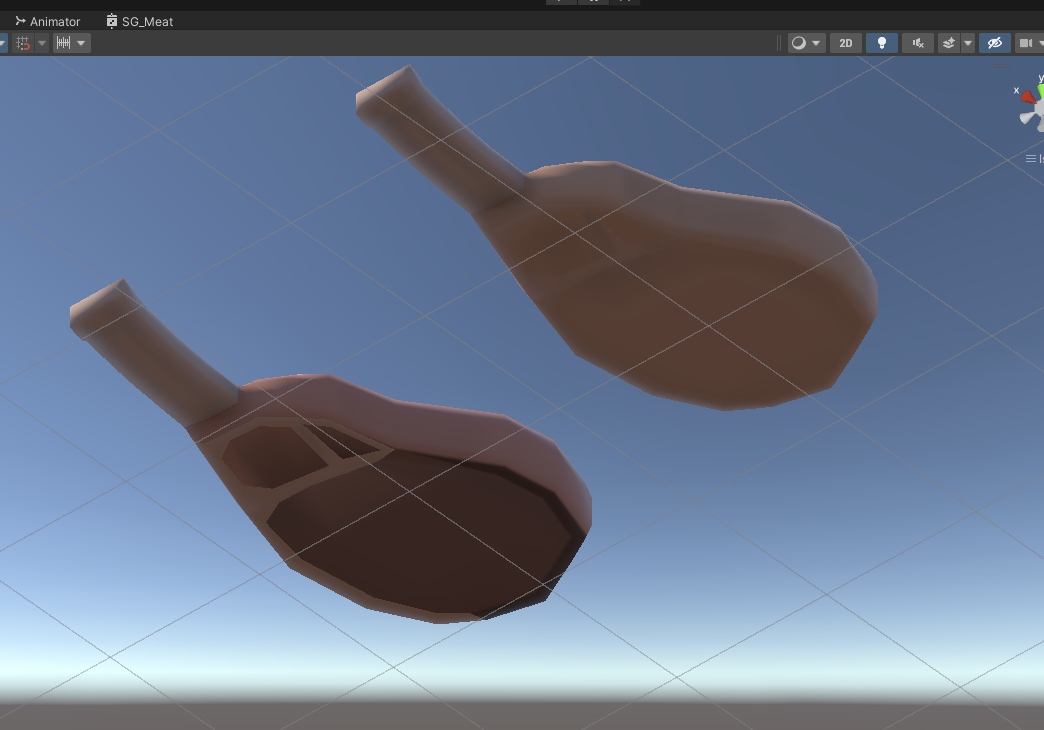Disable scene lighting with lightbulb toggle

coord(881,43)
